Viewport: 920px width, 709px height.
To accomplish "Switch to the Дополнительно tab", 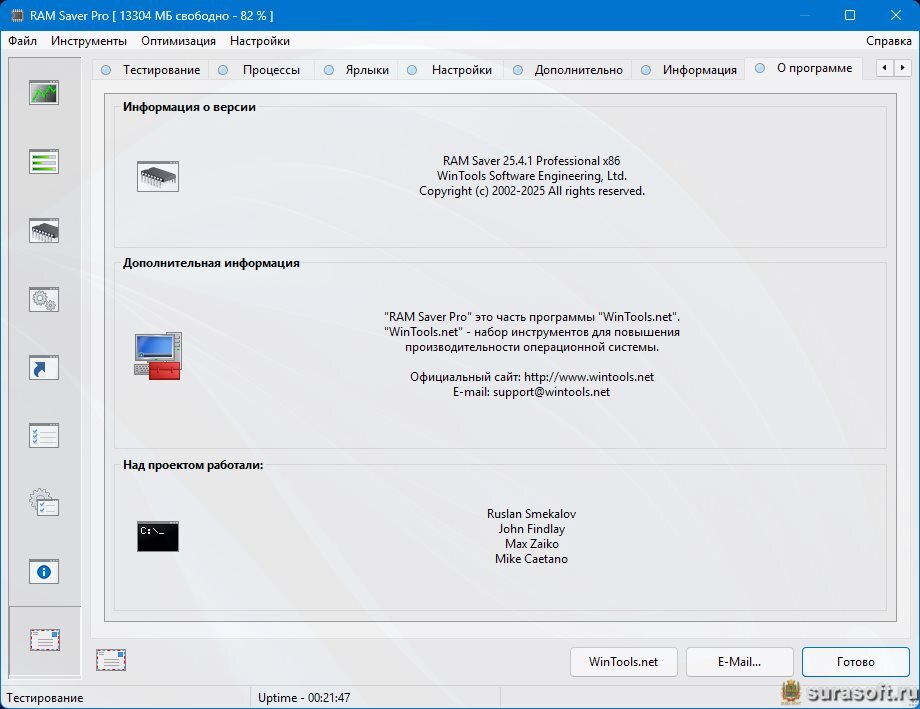I will click(x=567, y=70).
